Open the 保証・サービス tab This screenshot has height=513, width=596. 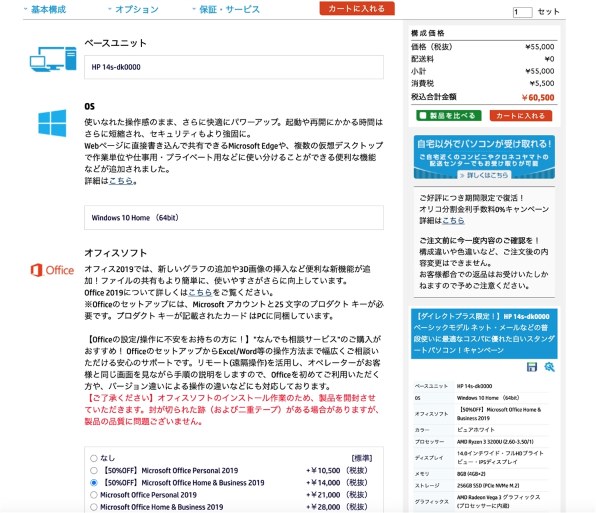coord(230,9)
